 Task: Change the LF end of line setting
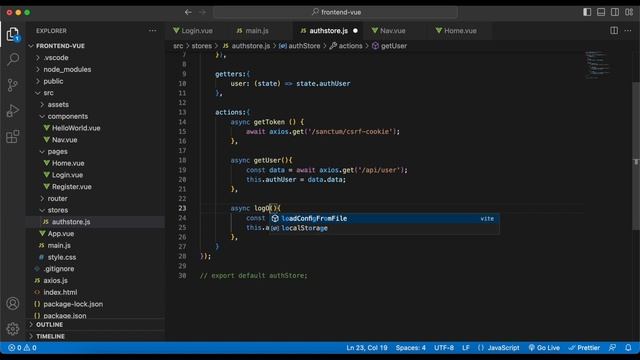pyautogui.click(x=466, y=348)
